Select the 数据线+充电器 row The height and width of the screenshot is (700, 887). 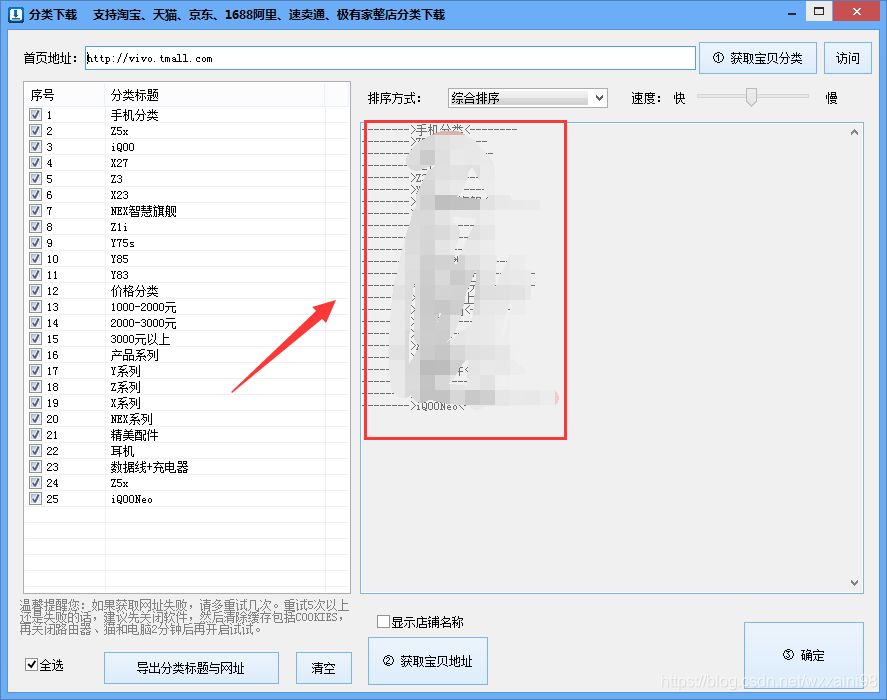(187, 467)
